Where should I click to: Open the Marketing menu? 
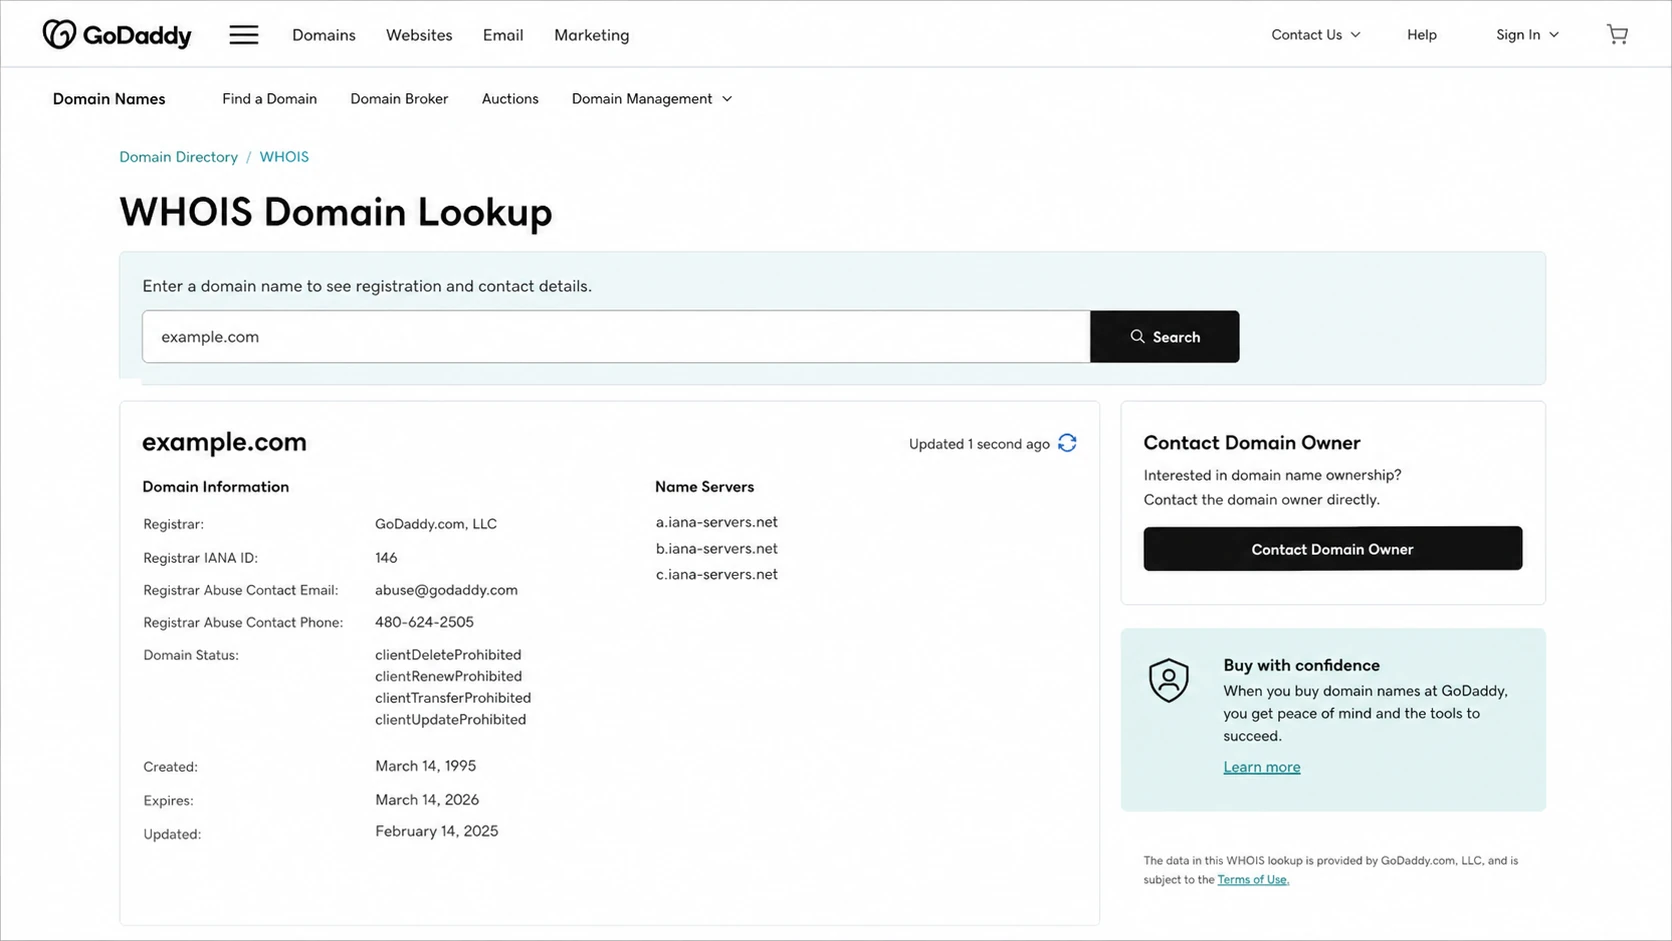[592, 35]
